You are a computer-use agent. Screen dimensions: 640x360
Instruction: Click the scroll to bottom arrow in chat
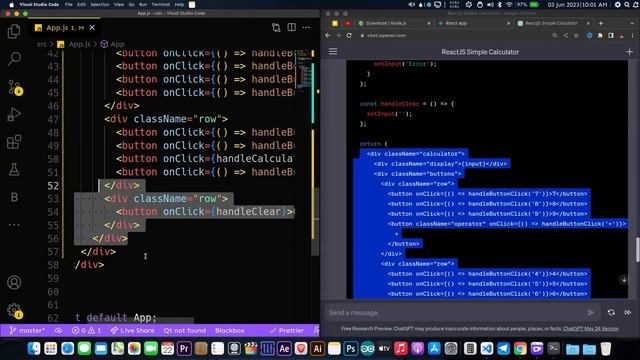[x=624, y=280]
